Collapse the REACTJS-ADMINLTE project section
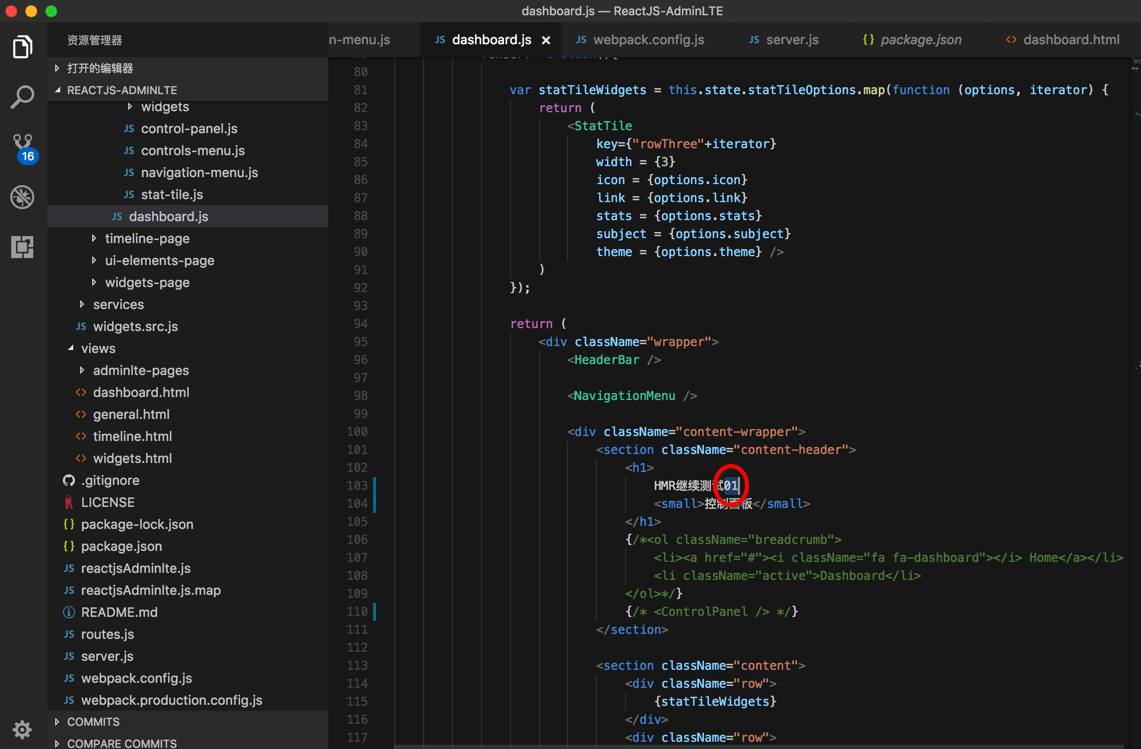 [121, 90]
